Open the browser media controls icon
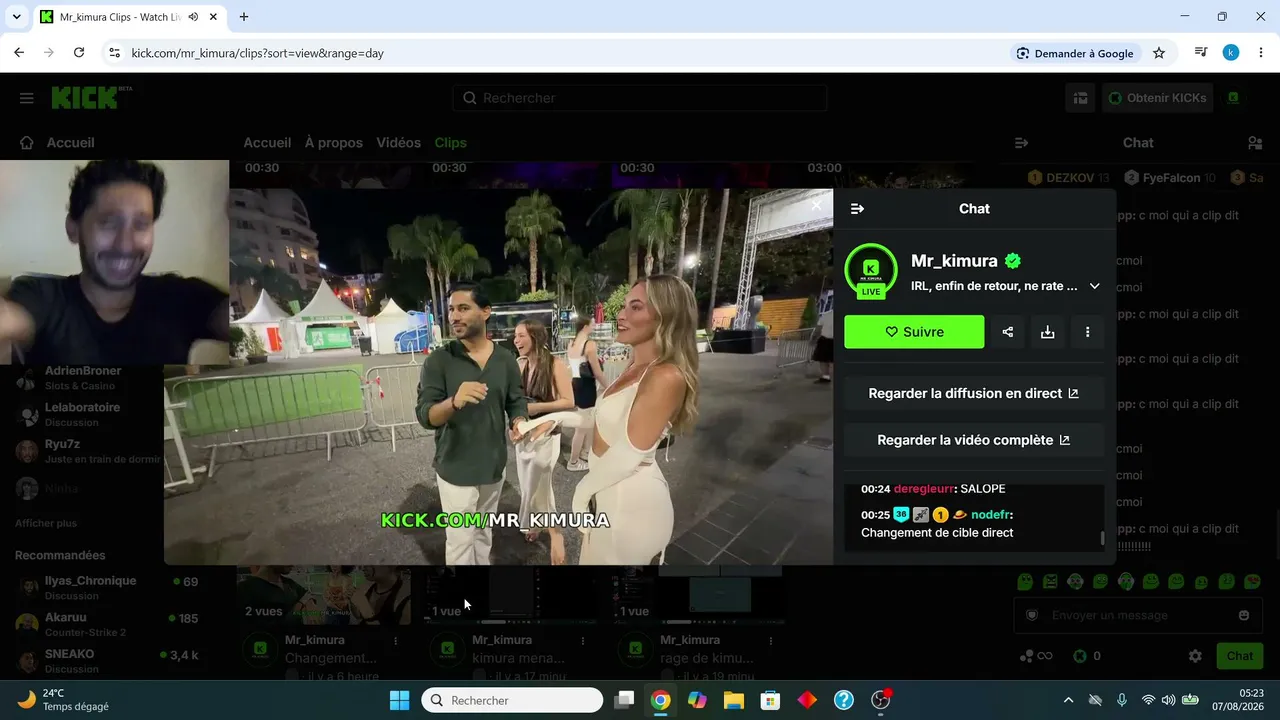Viewport: 1280px width, 720px height. 1201,53
